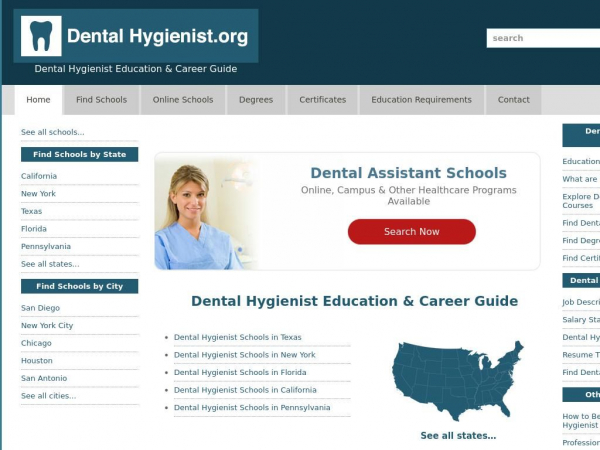Screen dimensions: 600x450
Task: Open Dental Hygienist Schools in Florida
Action: pyautogui.click(x=240, y=372)
